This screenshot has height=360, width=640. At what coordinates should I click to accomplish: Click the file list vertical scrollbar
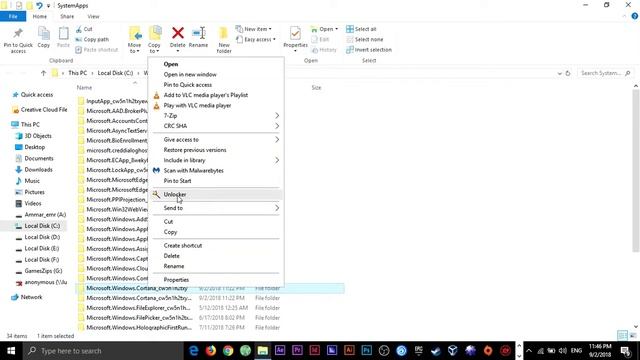(636, 171)
